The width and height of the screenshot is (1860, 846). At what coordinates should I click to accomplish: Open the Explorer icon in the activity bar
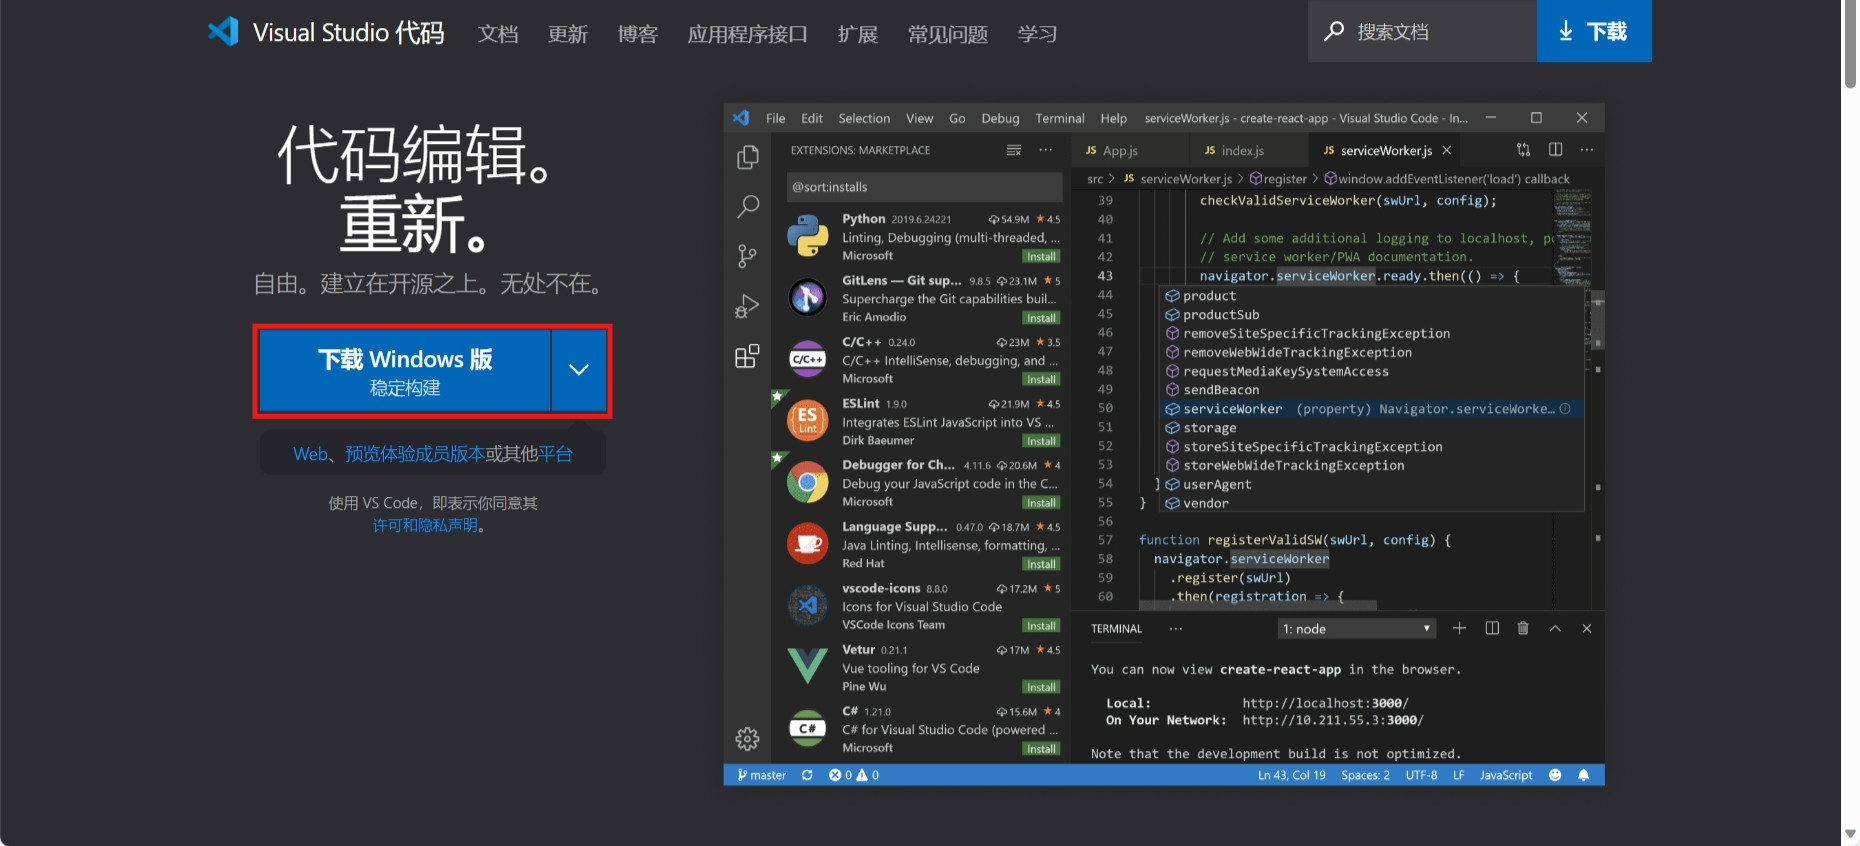tap(747, 158)
